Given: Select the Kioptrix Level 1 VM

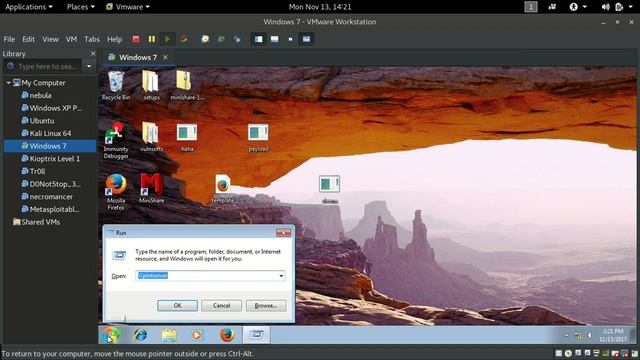Looking at the screenshot, I should click(x=51, y=158).
